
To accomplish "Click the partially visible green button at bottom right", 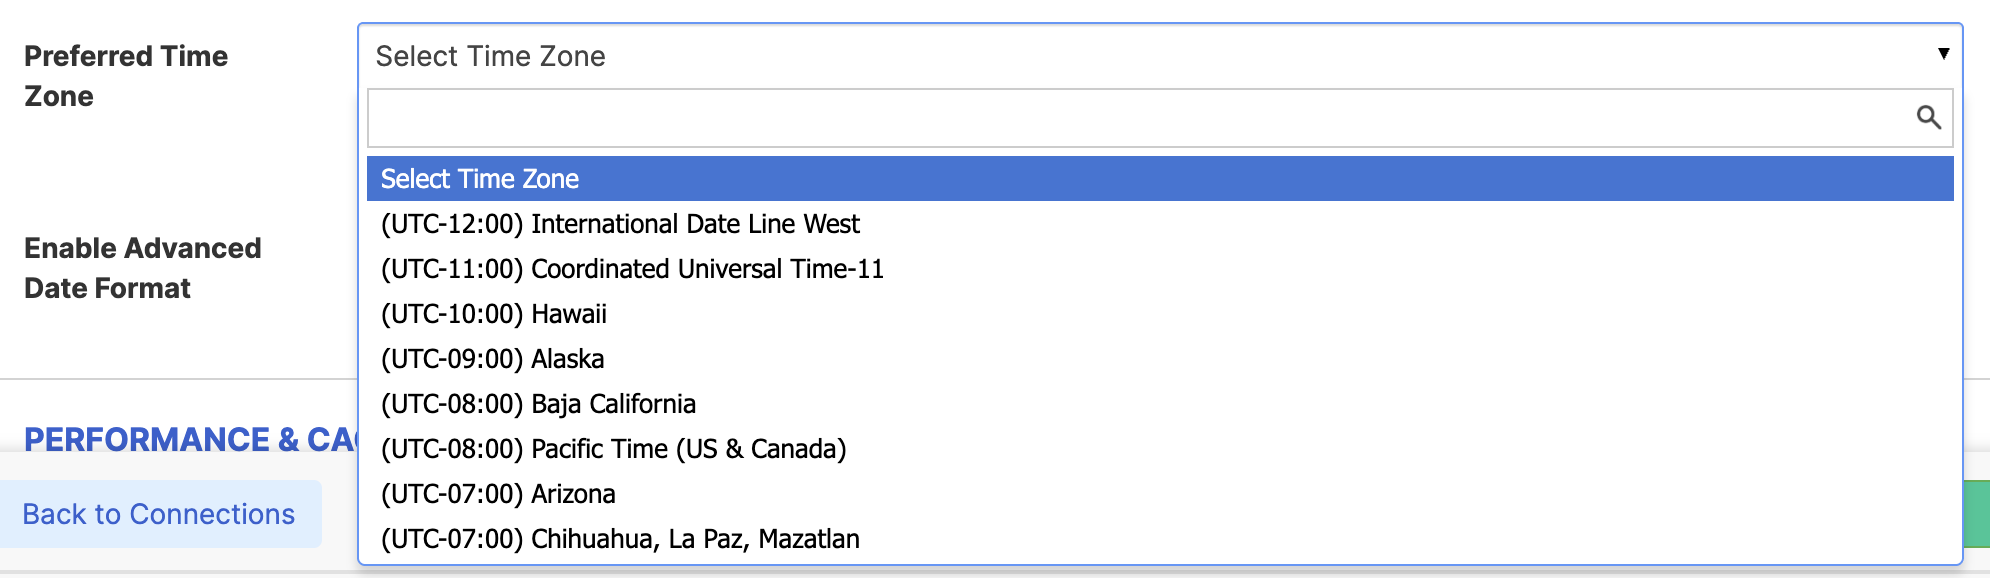I will click(1975, 512).
